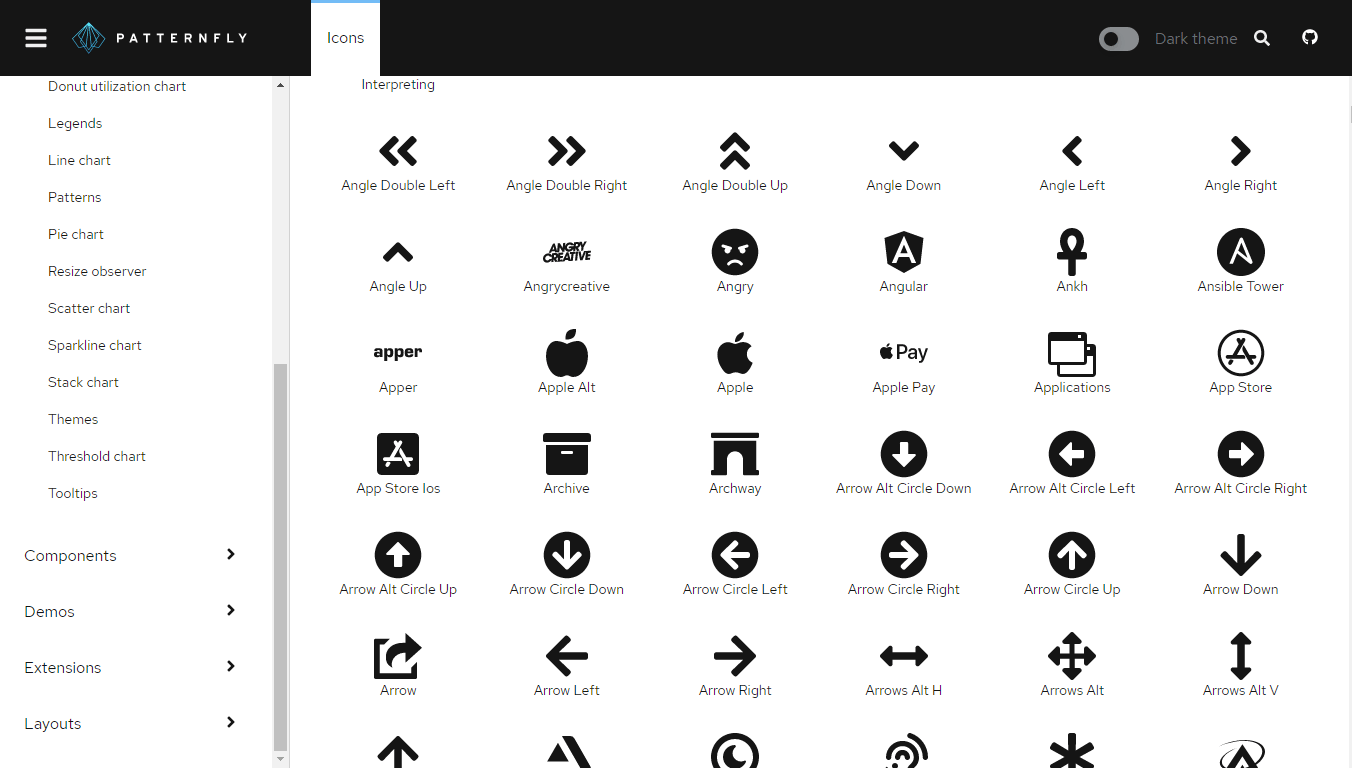Select the Arrow Alt Circle Up icon
The image size is (1352, 768).
(398, 555)
